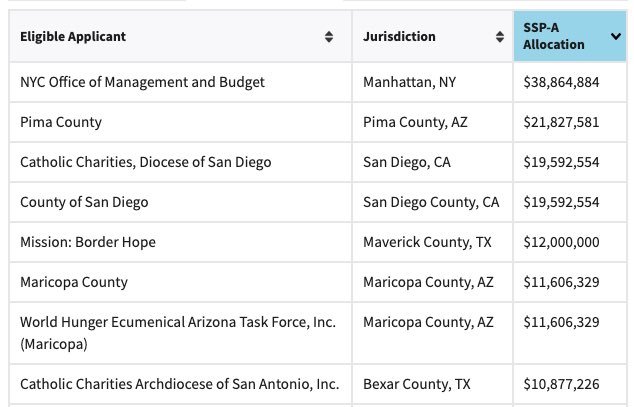Sort by Eligible Applicant arrows icon

click(x=329, y=37)
